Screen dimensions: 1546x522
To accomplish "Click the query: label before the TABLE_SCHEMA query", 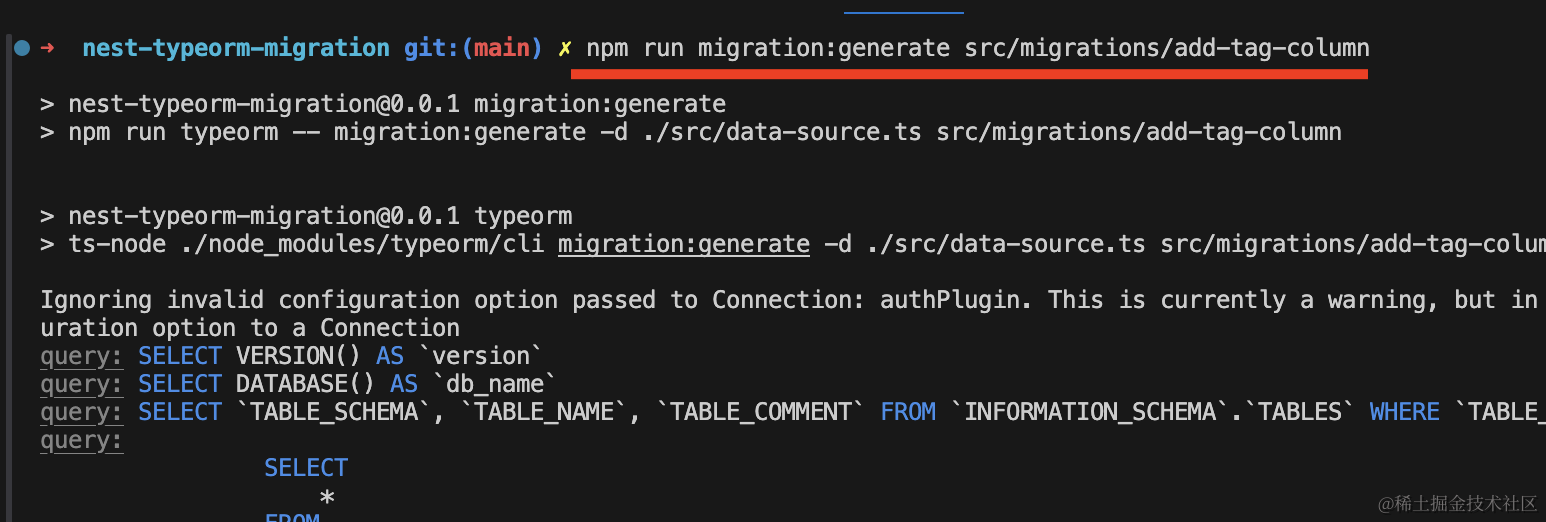I will 81,412.
